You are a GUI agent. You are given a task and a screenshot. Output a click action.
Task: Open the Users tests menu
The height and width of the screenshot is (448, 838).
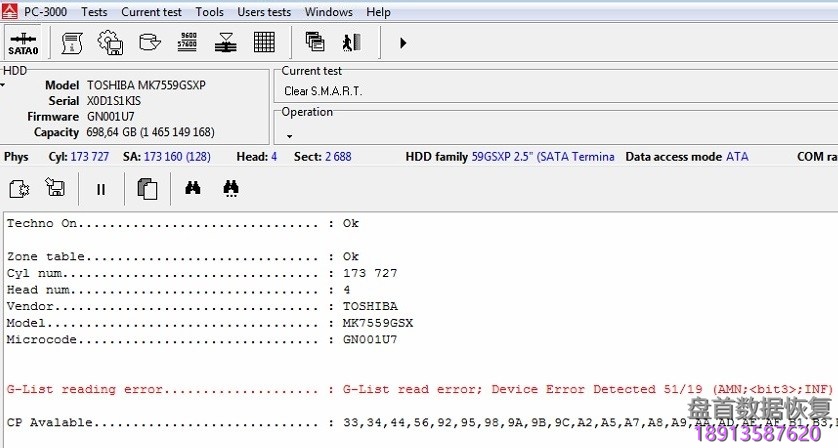(x=264, y=12)
